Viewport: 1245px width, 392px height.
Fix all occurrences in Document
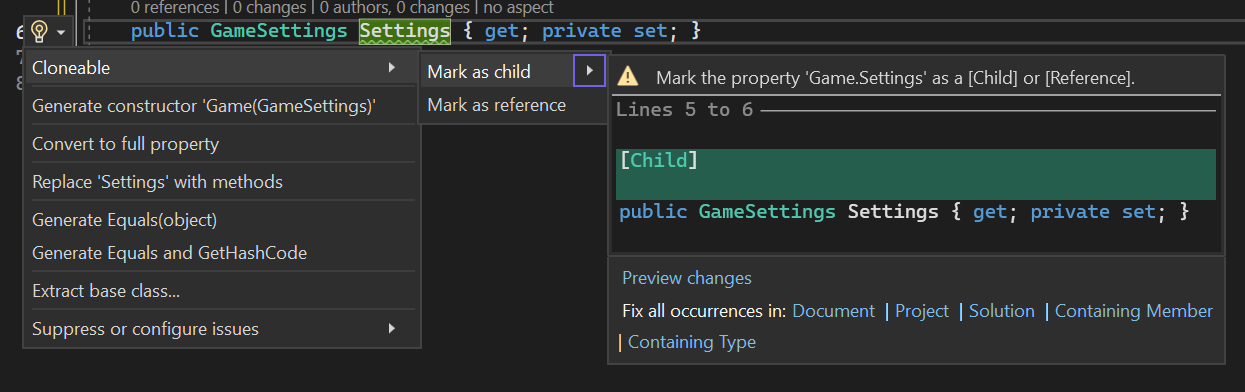click(833, 311)
